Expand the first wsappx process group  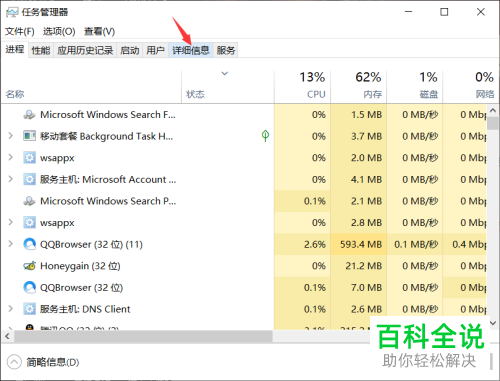pos(10,157)
